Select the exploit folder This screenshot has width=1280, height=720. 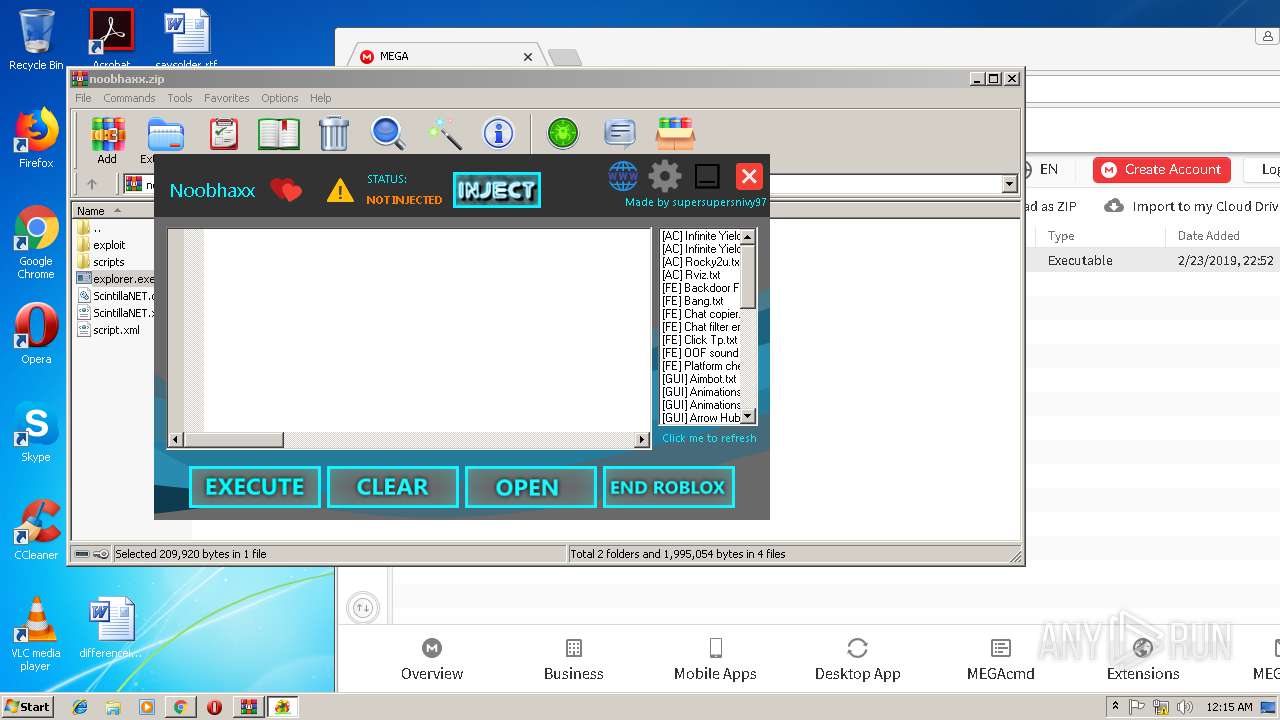click(x=109, y=245)
